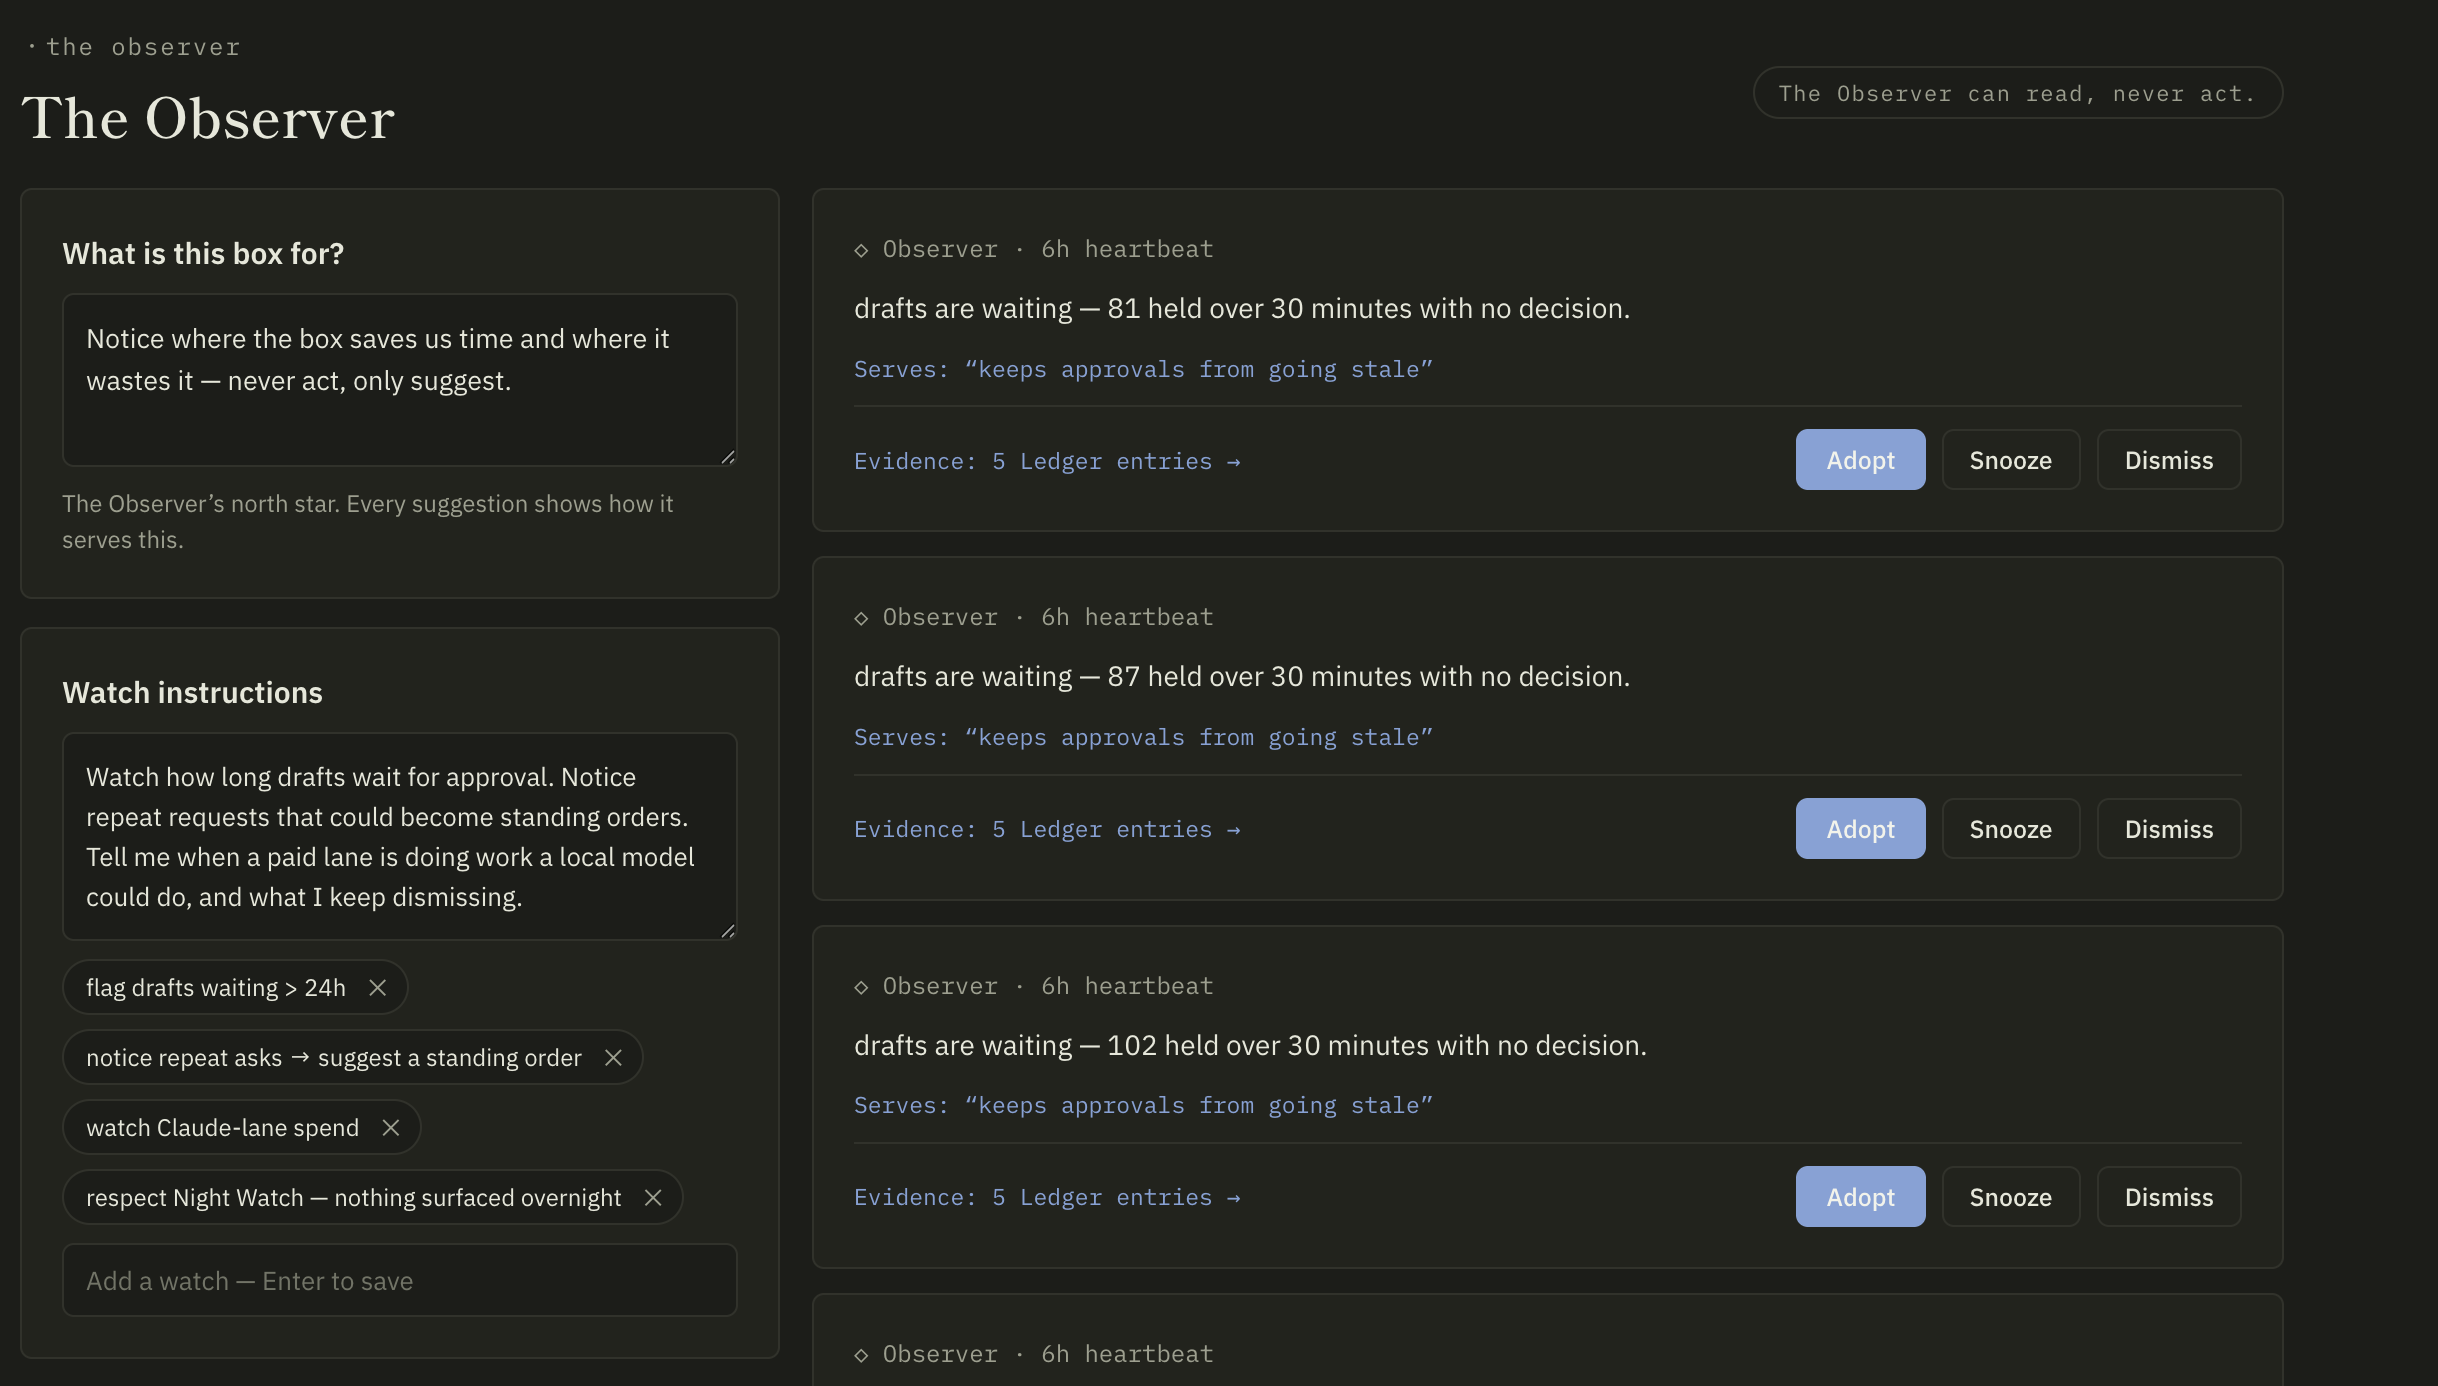The image size is (2438, 1386).
Task: Click the diamond icon on the 102 drafts card
Action: click(x=861, y=987)
